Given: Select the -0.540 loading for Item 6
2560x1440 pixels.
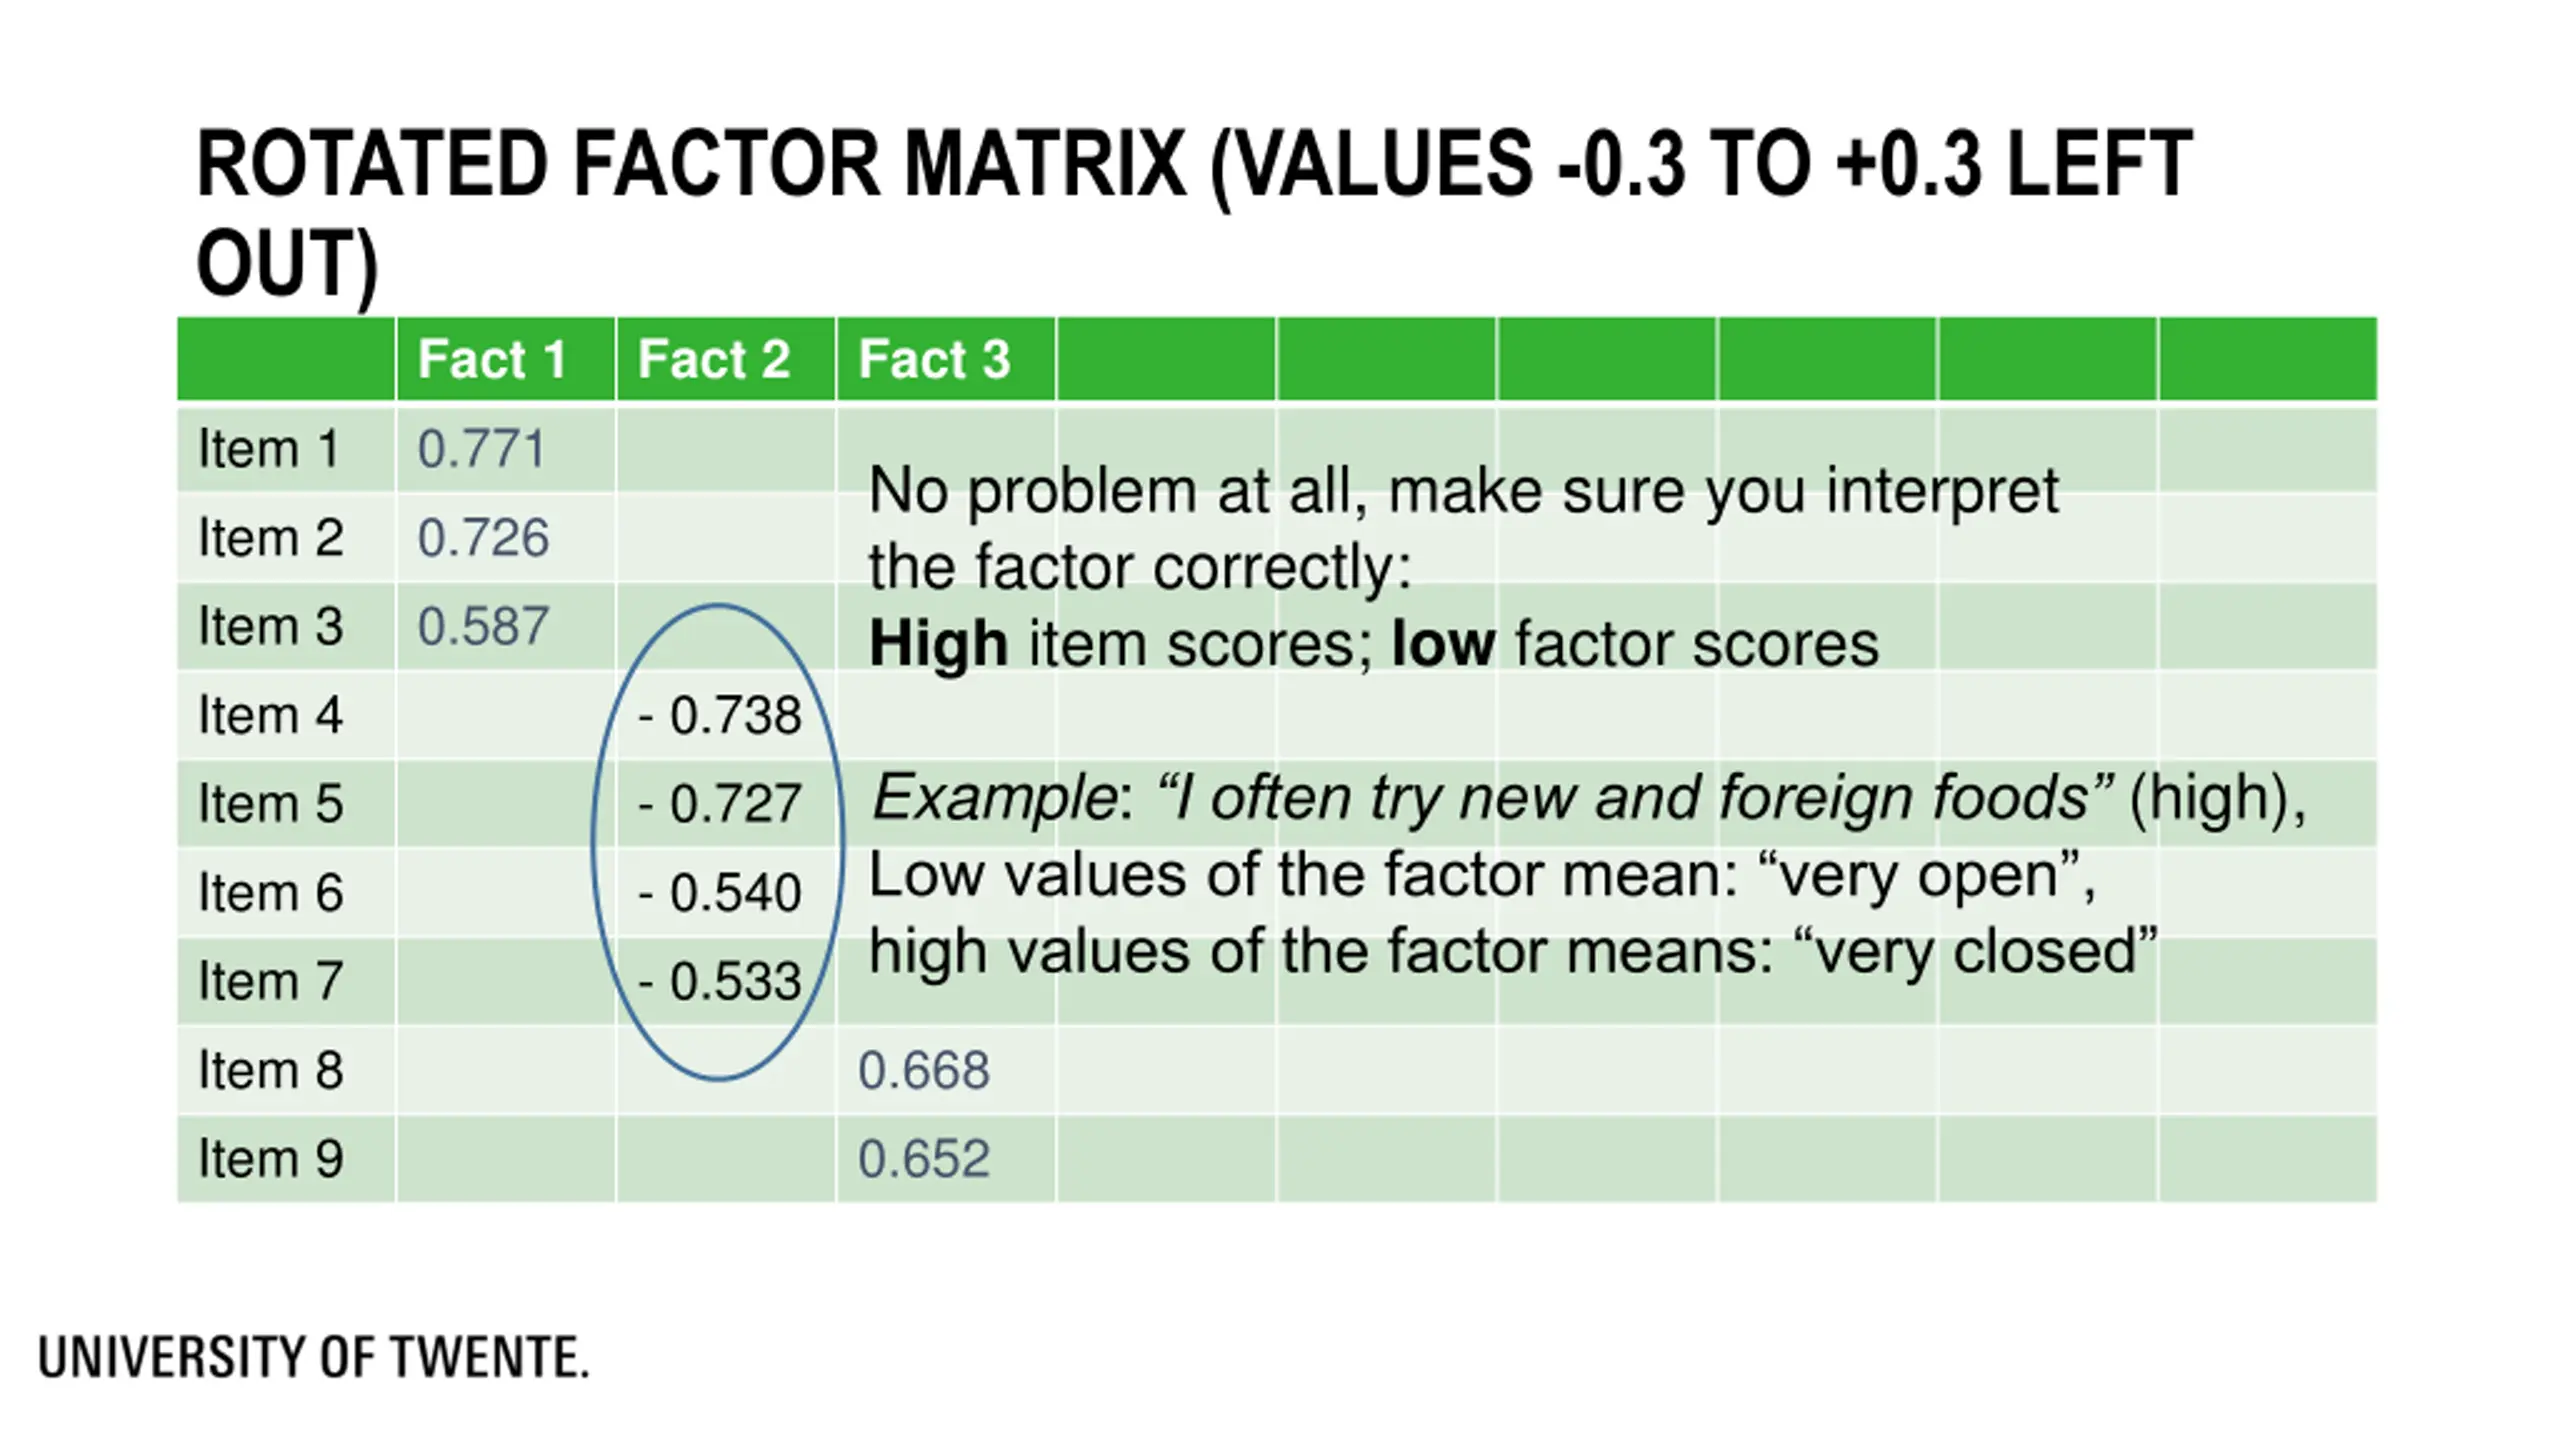Looking at the screenshot, I should pos(719,892).
